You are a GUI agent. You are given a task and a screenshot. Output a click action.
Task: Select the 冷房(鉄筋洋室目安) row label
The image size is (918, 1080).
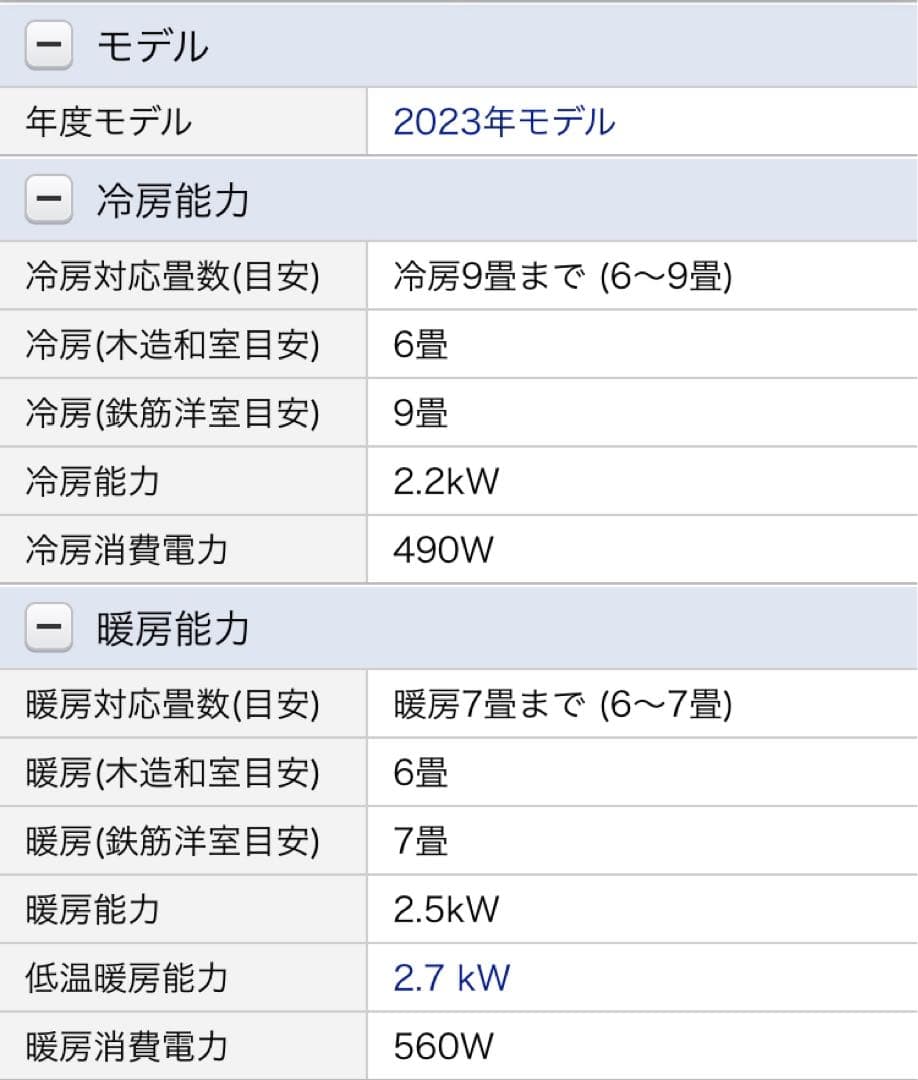(172, 413)
